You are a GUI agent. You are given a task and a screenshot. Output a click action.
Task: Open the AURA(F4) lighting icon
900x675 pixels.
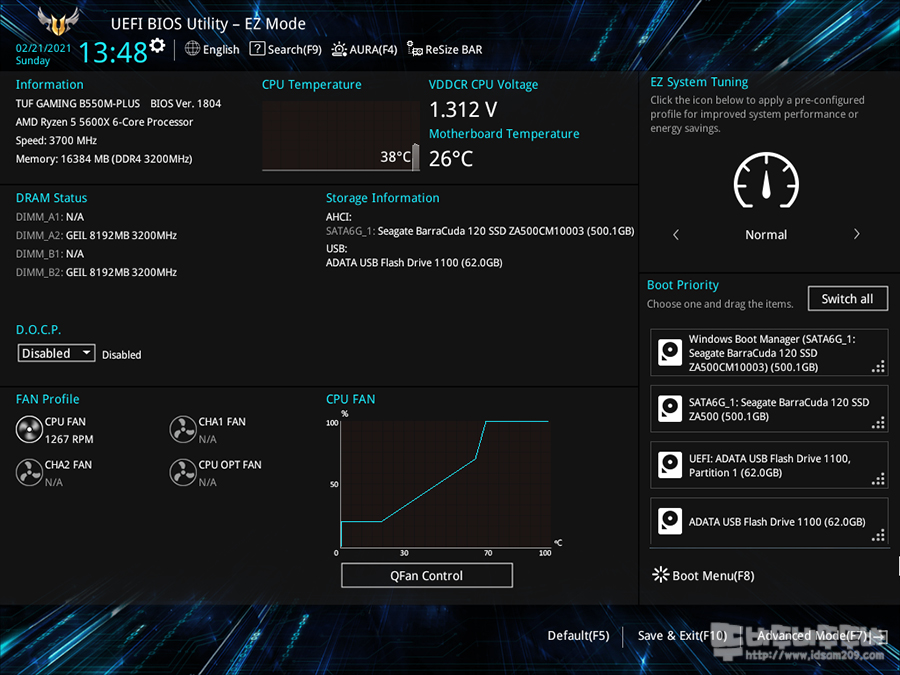339,49
